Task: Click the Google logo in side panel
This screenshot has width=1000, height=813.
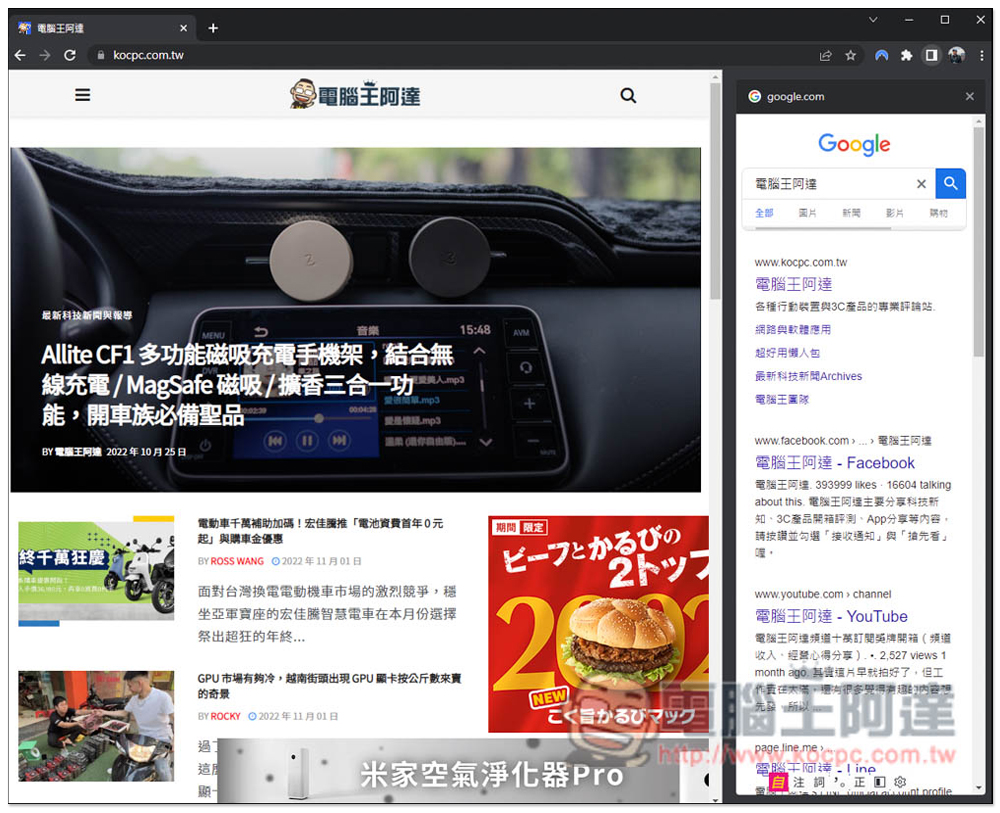Action: [854, 145]
